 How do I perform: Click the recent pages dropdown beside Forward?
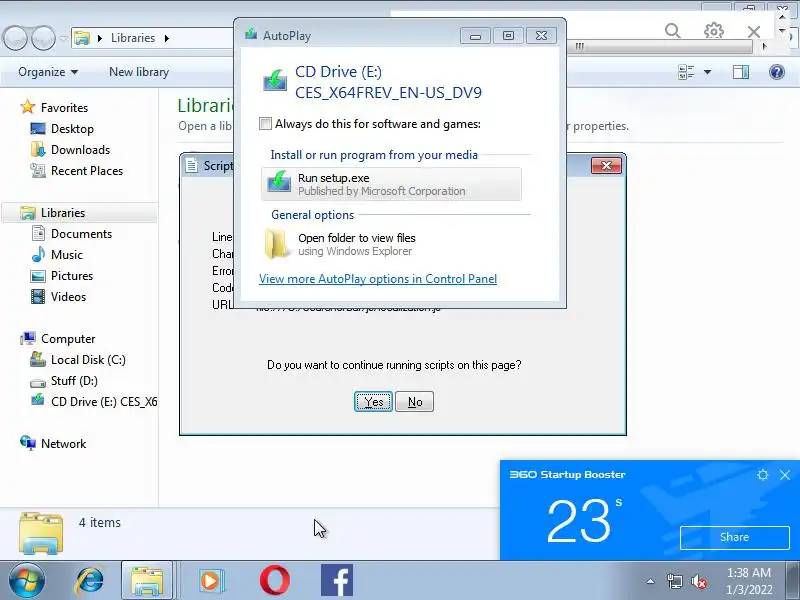(x=64, y=38)
